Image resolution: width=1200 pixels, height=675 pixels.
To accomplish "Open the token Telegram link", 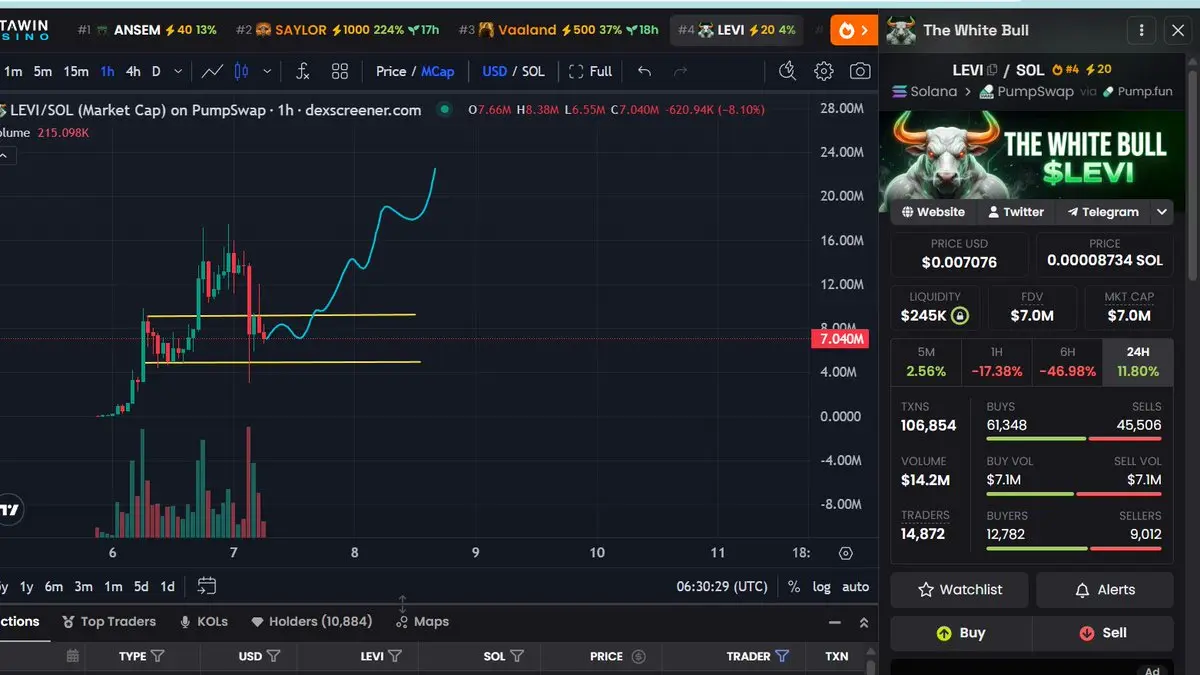I will coord(1102,212).
